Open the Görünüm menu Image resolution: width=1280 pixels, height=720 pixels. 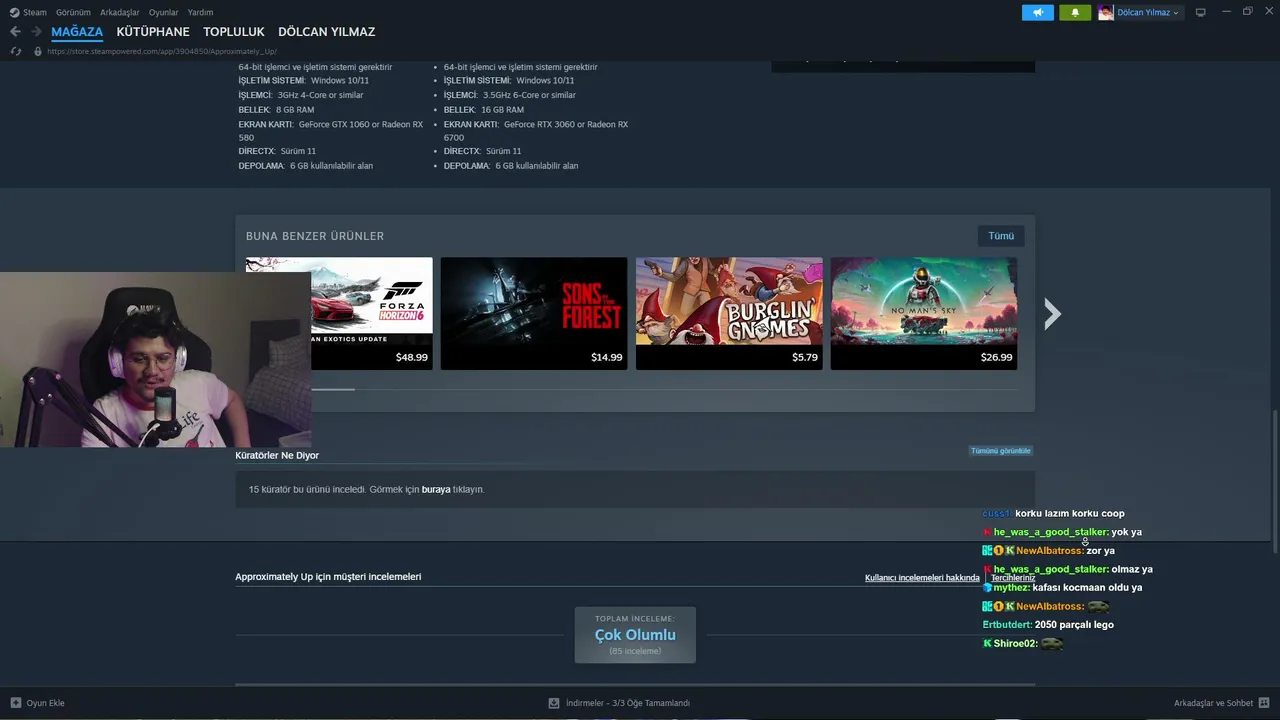pyautogui.click(x=73, y=12)
